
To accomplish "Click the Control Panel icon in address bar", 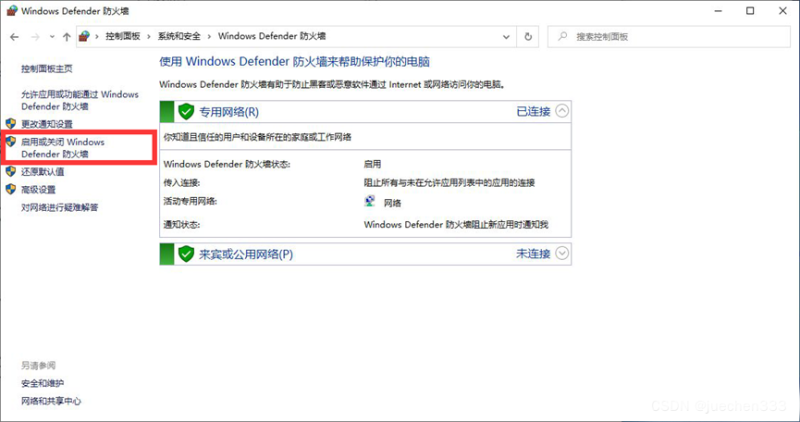I will 85,36.
